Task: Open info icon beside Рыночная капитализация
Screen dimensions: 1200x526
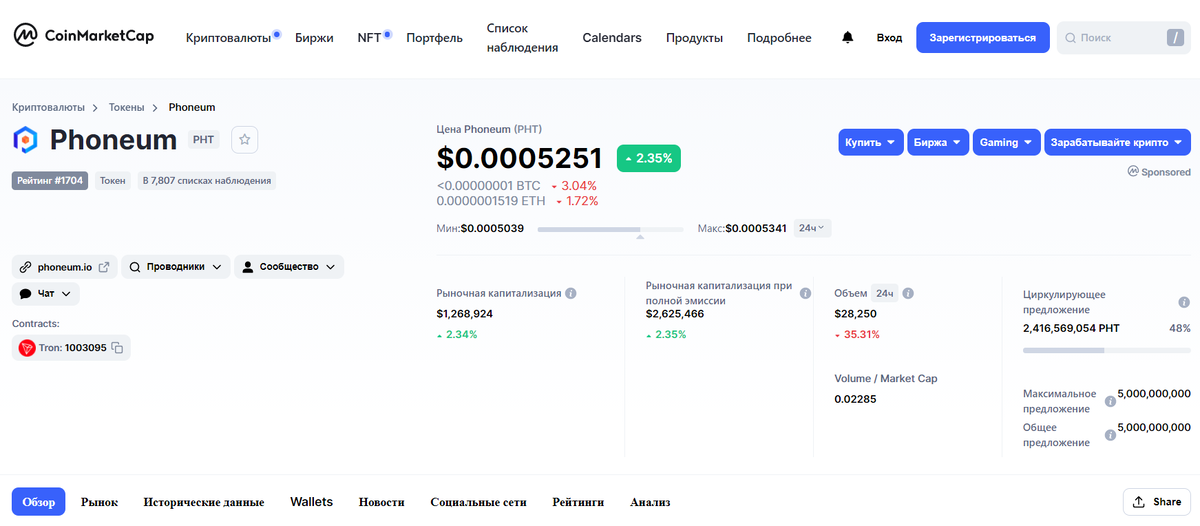Action: pyautogui.click(x=571, y=294)
